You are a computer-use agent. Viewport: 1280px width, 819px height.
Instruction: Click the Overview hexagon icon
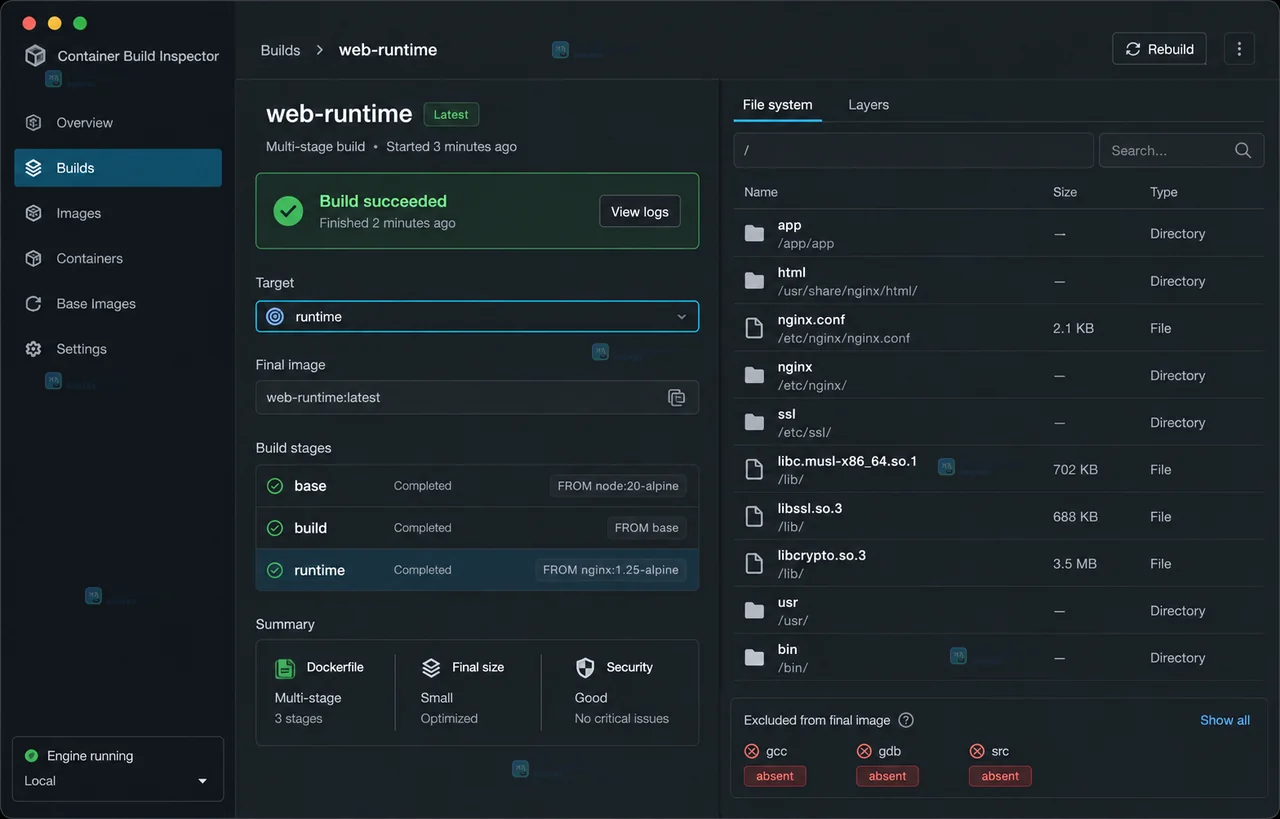(x=33, y=123)
